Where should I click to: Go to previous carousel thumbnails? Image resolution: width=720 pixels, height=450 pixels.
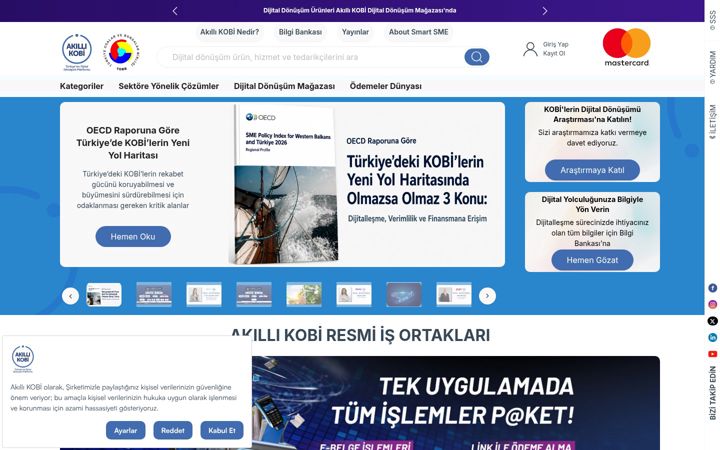pos(70,296)
